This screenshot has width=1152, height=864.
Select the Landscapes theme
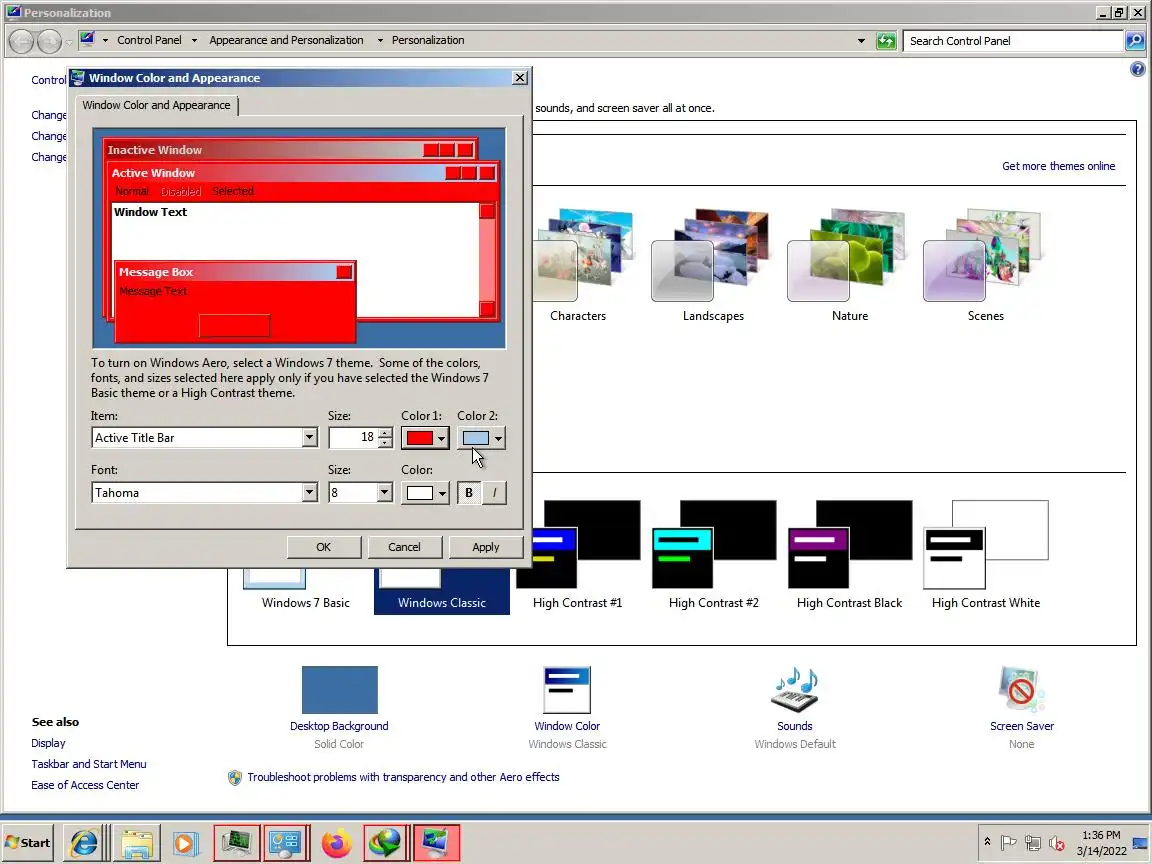coord(713,265)
